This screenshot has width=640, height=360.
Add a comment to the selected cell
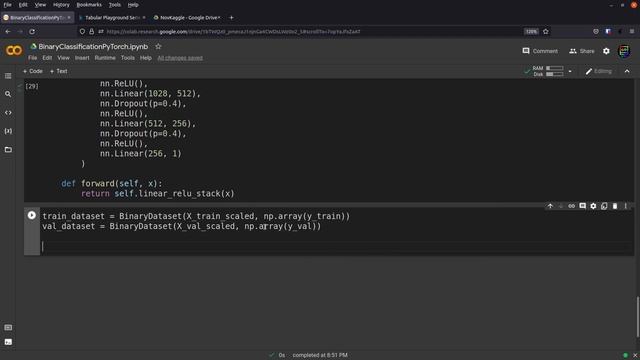582,206
